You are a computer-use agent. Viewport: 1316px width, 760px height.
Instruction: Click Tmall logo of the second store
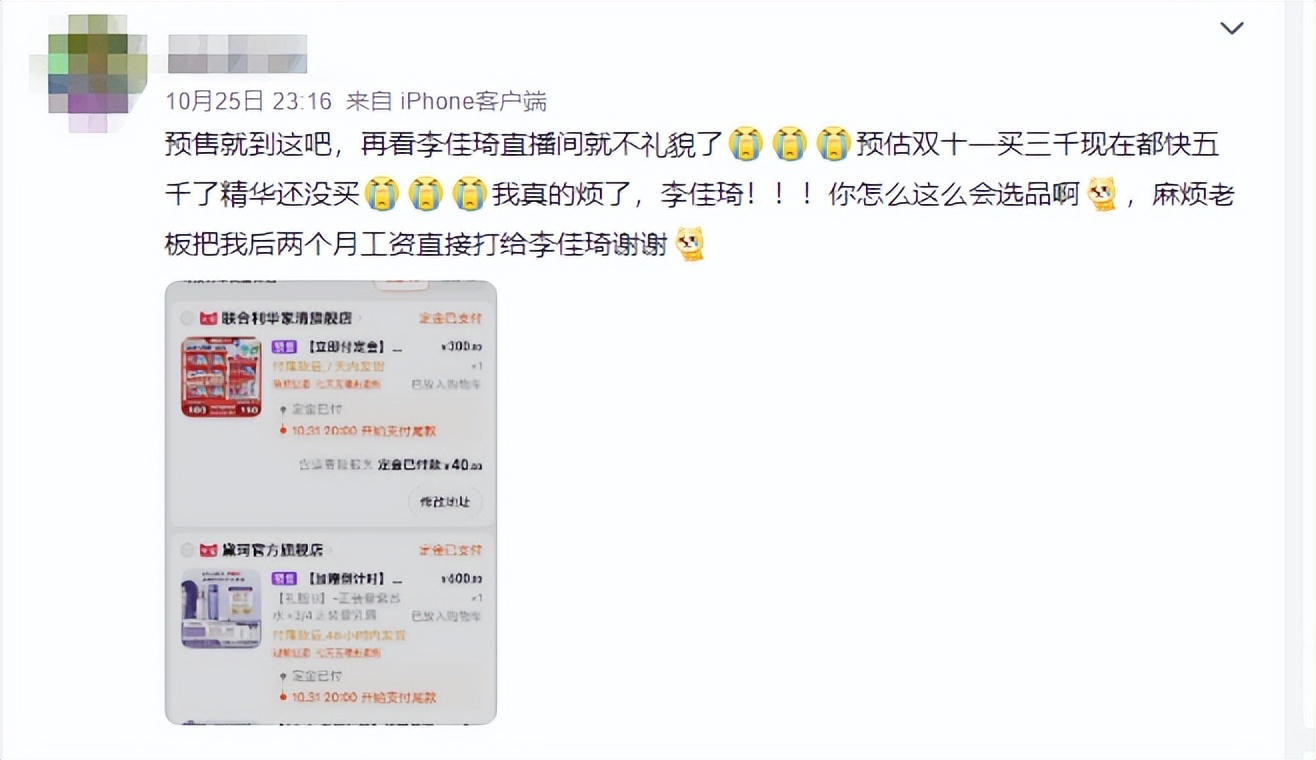coord(208,550)
